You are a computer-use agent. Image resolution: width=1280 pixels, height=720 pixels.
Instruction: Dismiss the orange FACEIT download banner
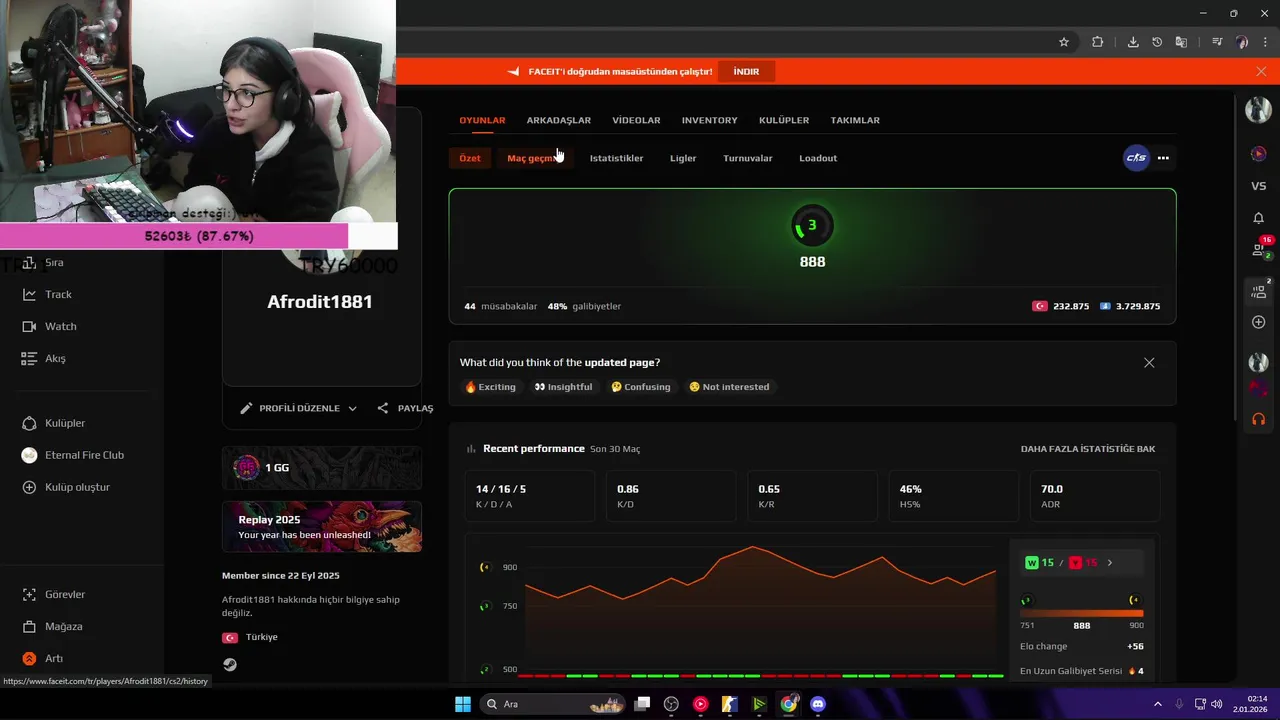coord(1261,72)
